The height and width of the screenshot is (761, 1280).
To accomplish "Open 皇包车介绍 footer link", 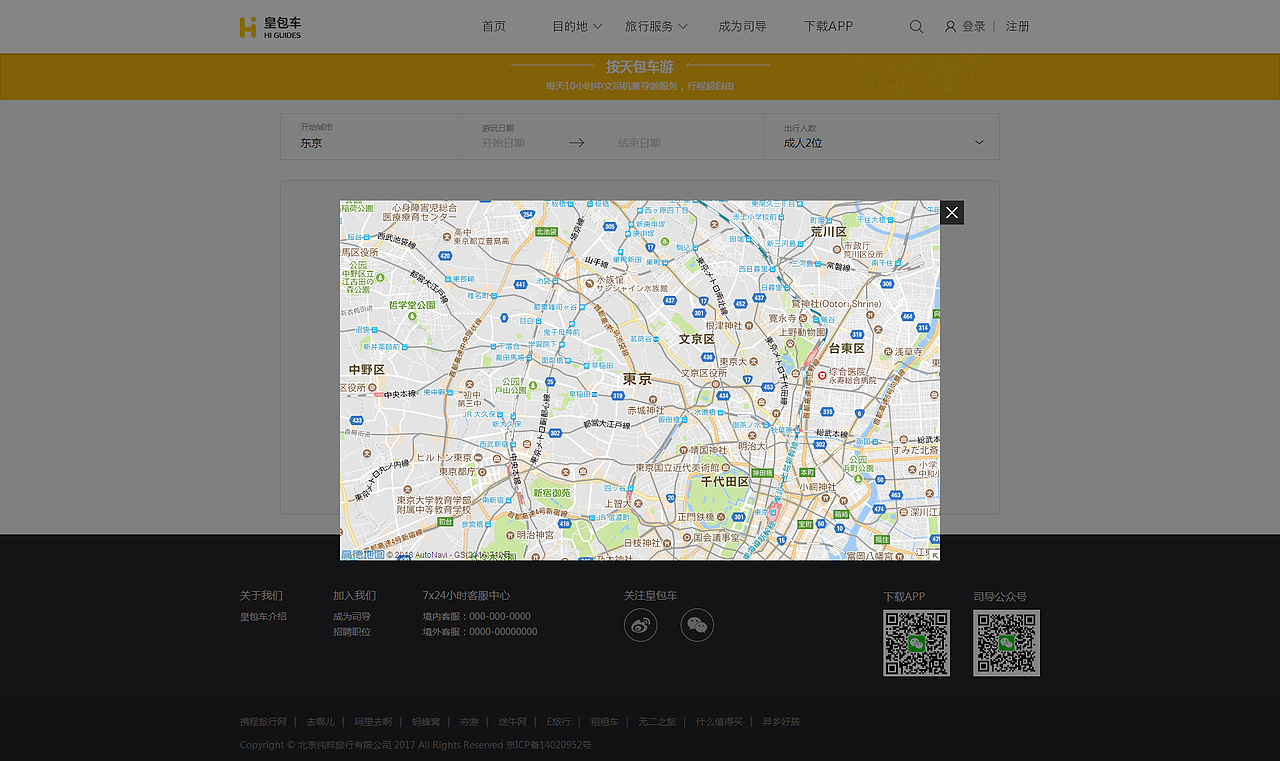I will (x=263, y=617).
